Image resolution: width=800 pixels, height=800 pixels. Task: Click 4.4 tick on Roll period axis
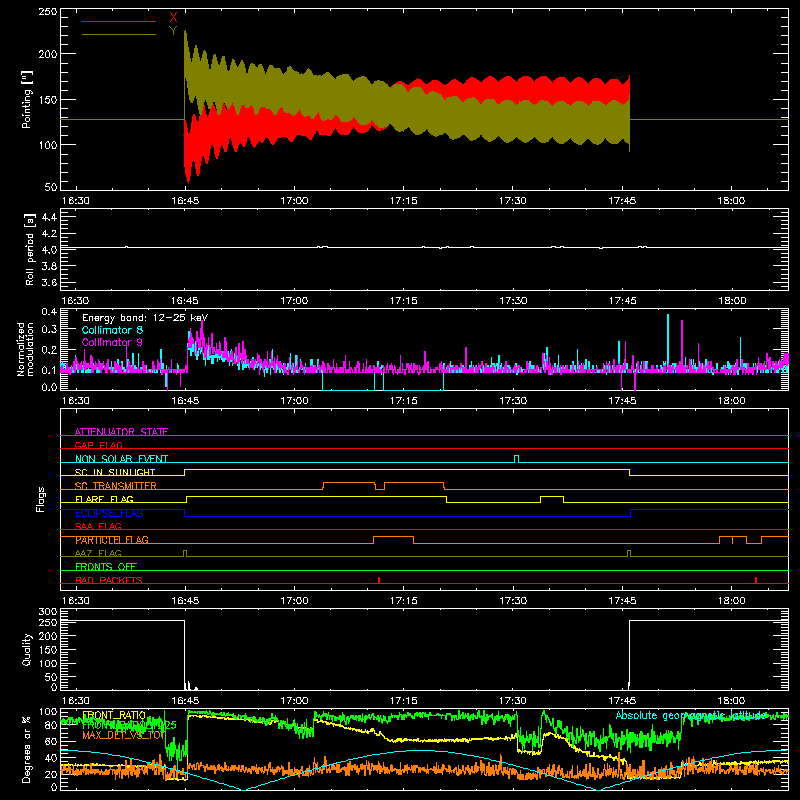point(49,217)
